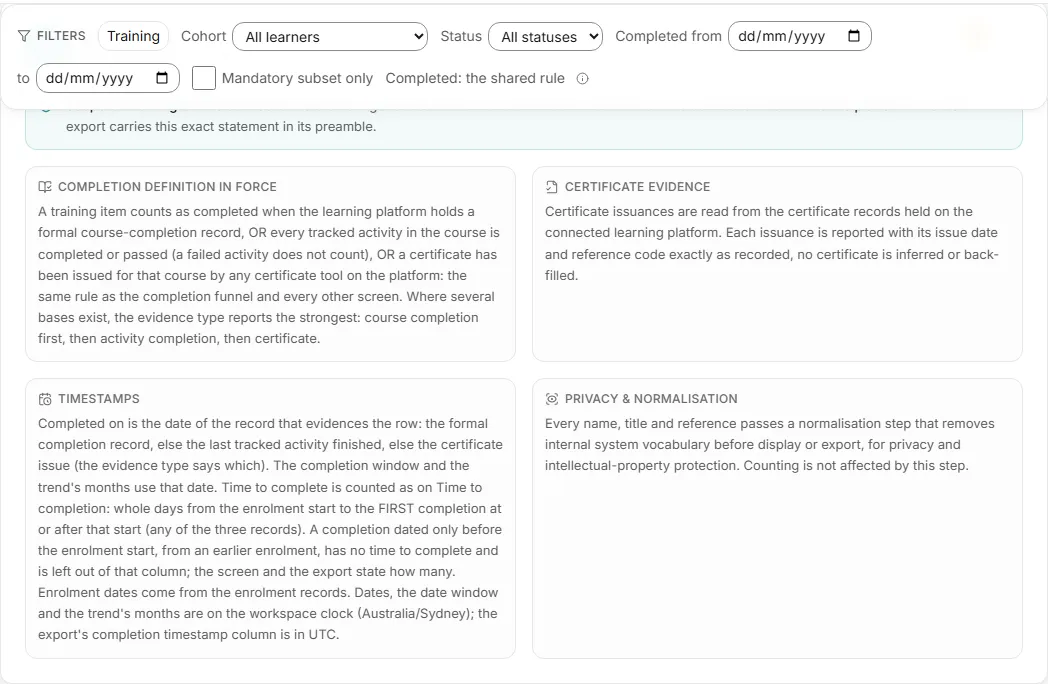Click the Training filter pill
This screenshot has width=1048, height=684.
point(134,36)
